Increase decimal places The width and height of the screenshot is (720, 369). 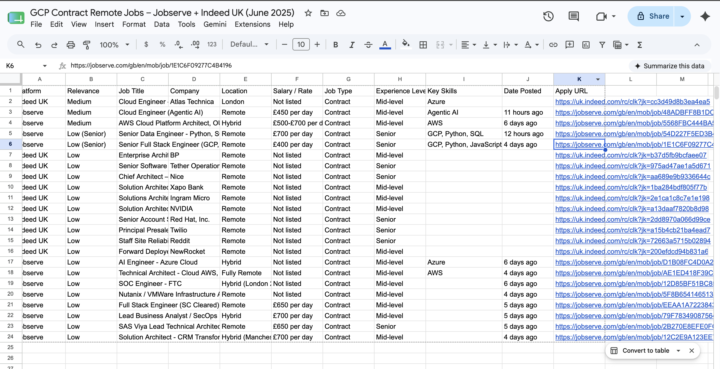point(195,45)
